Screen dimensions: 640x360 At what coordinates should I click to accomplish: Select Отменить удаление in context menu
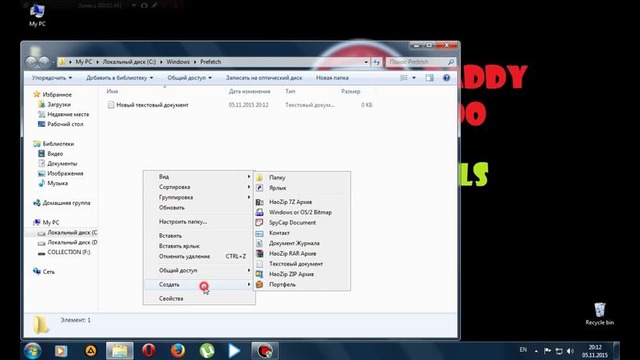click(x=199, y=256)
